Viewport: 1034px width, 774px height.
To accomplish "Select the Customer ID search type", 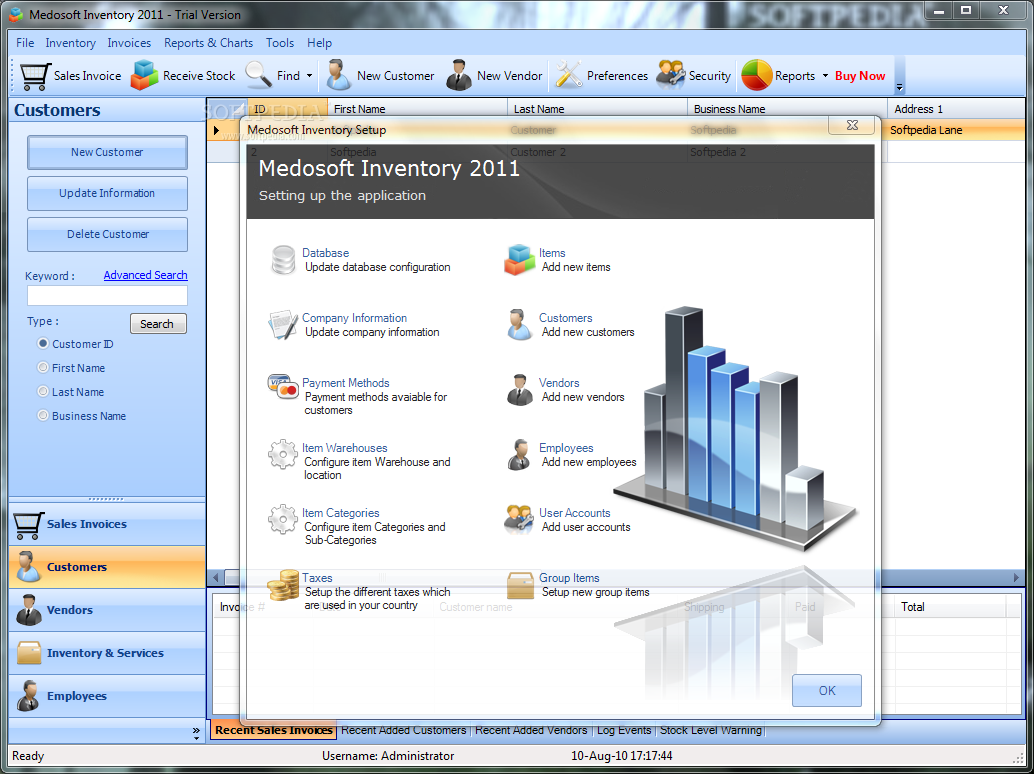I will [43, 343].
